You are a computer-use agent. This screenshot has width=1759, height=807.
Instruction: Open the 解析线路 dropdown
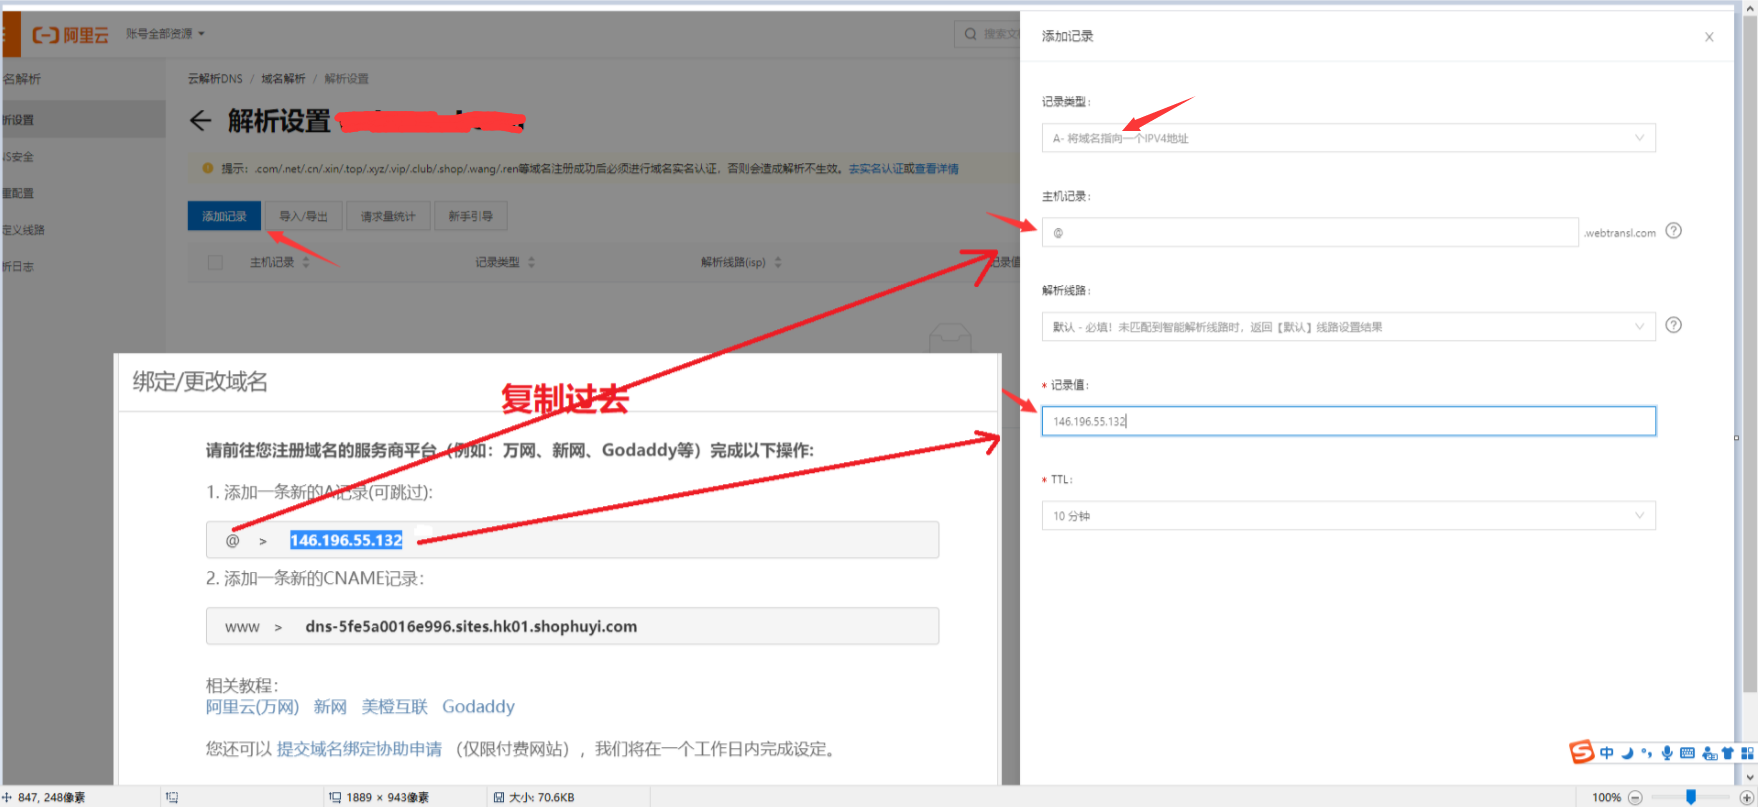1348,327
